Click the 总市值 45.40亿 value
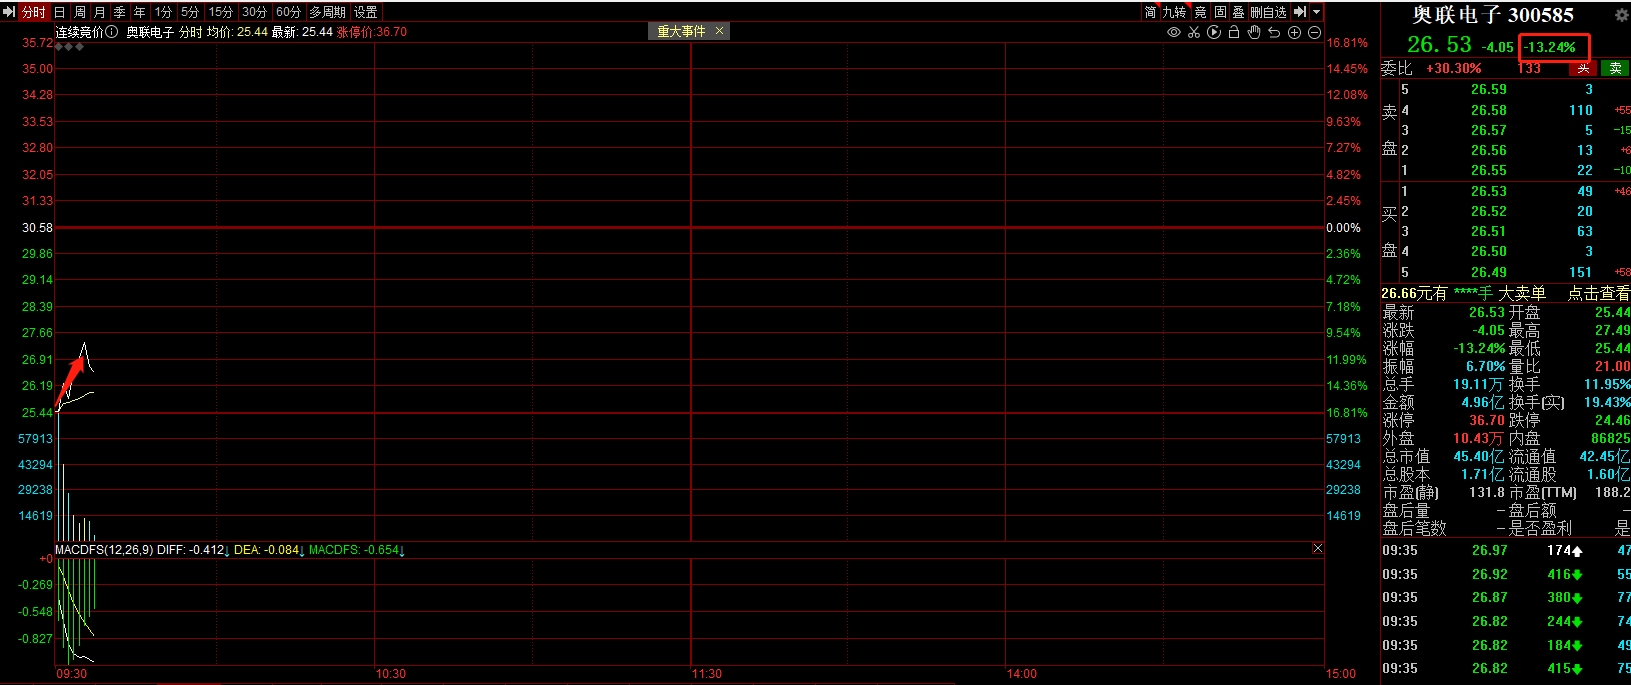The image size is (1631, 685). (x=1479, y=457)
